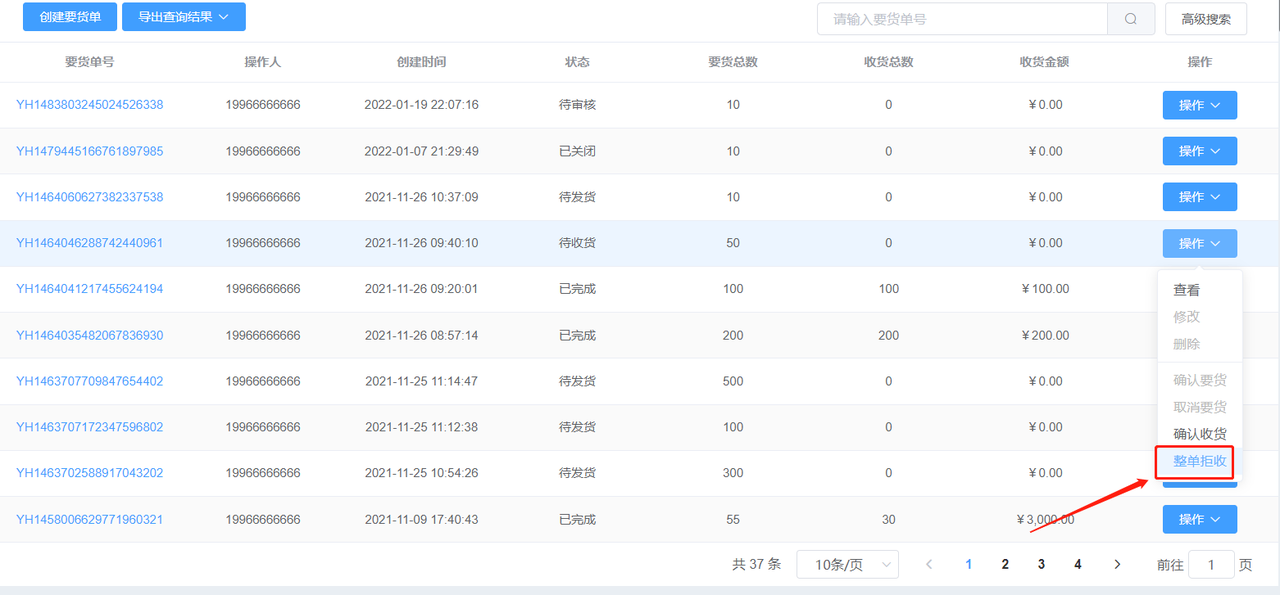1280x595 pixels.
Task: Open 操作 dropdown for order YH1464060627382337538
Action: 1200,197
